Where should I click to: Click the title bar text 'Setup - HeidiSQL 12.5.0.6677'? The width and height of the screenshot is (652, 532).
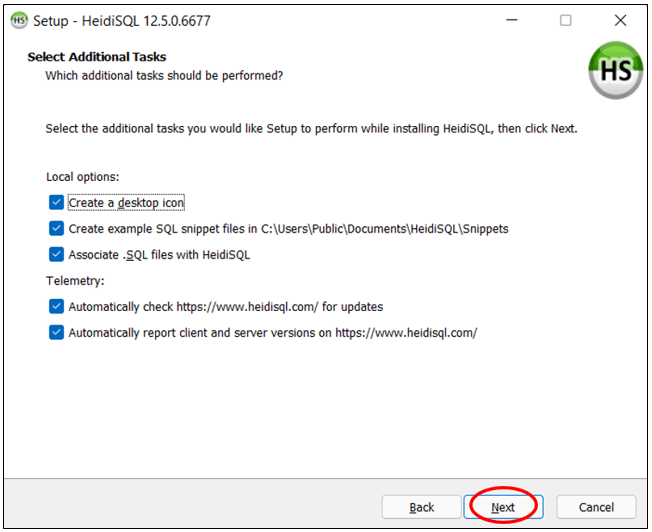point(122,20)
